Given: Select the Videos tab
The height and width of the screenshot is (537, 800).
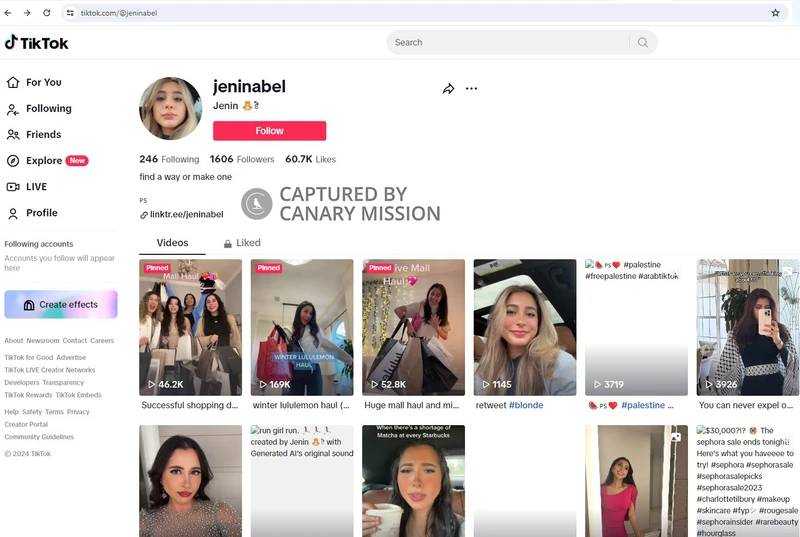Looking at the screenshot, I should (x=172, y=243).
